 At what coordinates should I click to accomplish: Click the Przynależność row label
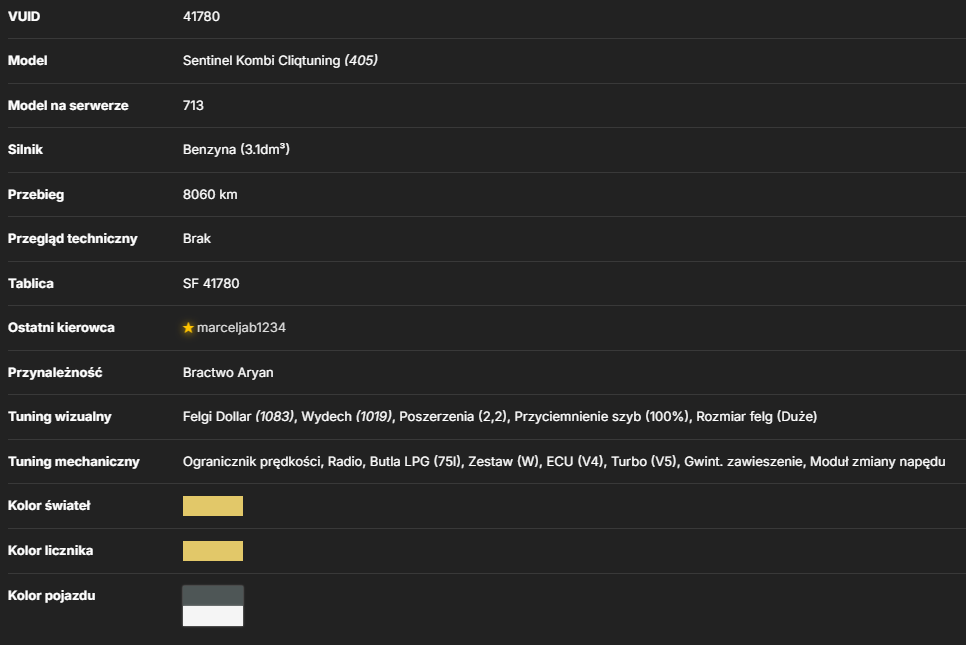coord(55,373)
